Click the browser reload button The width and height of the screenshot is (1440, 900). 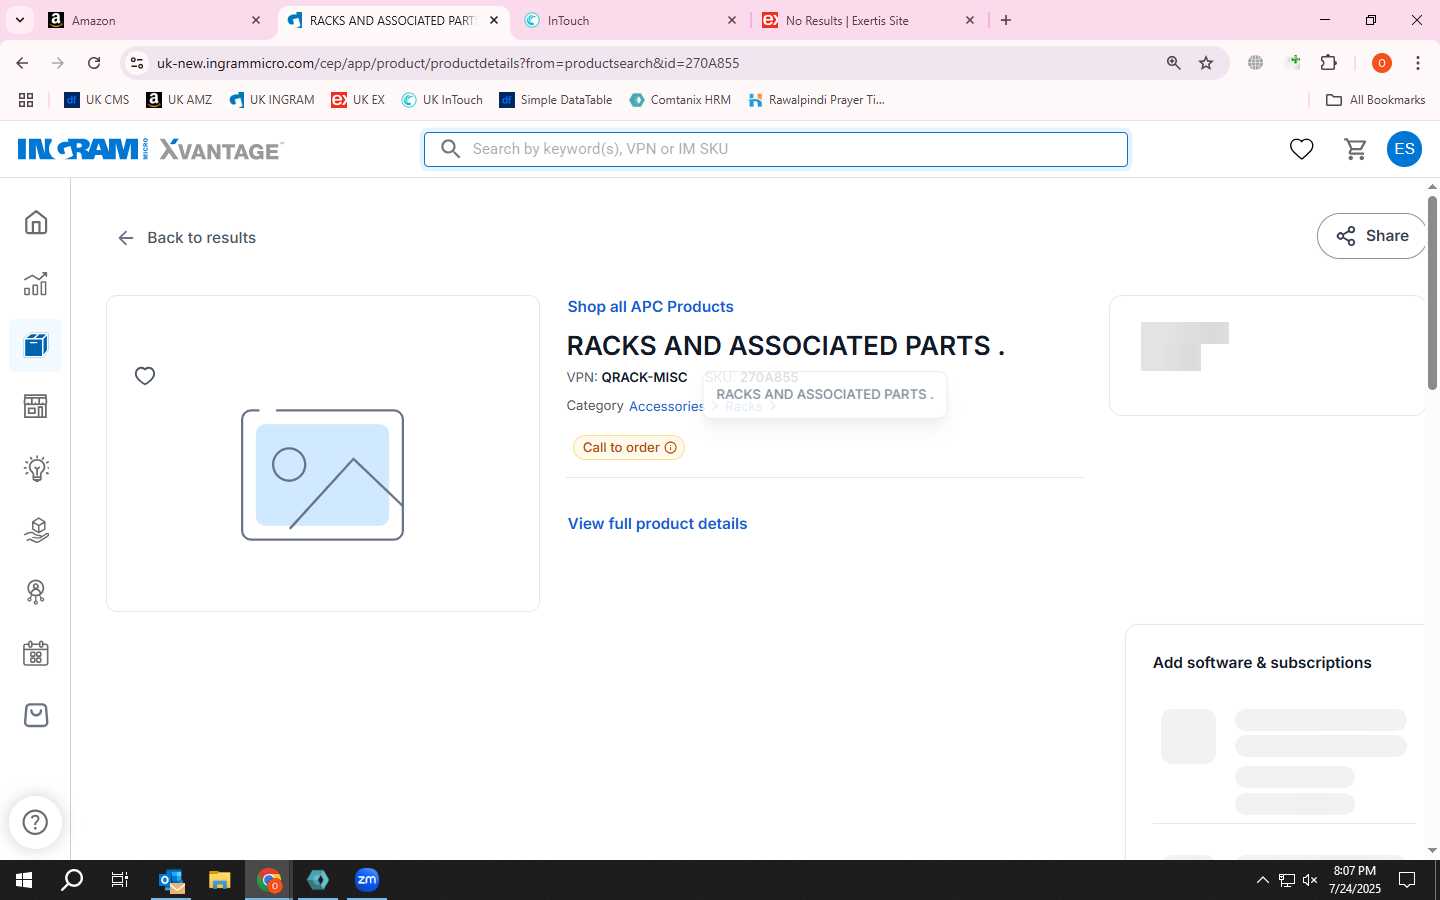[x=94, y=63]
